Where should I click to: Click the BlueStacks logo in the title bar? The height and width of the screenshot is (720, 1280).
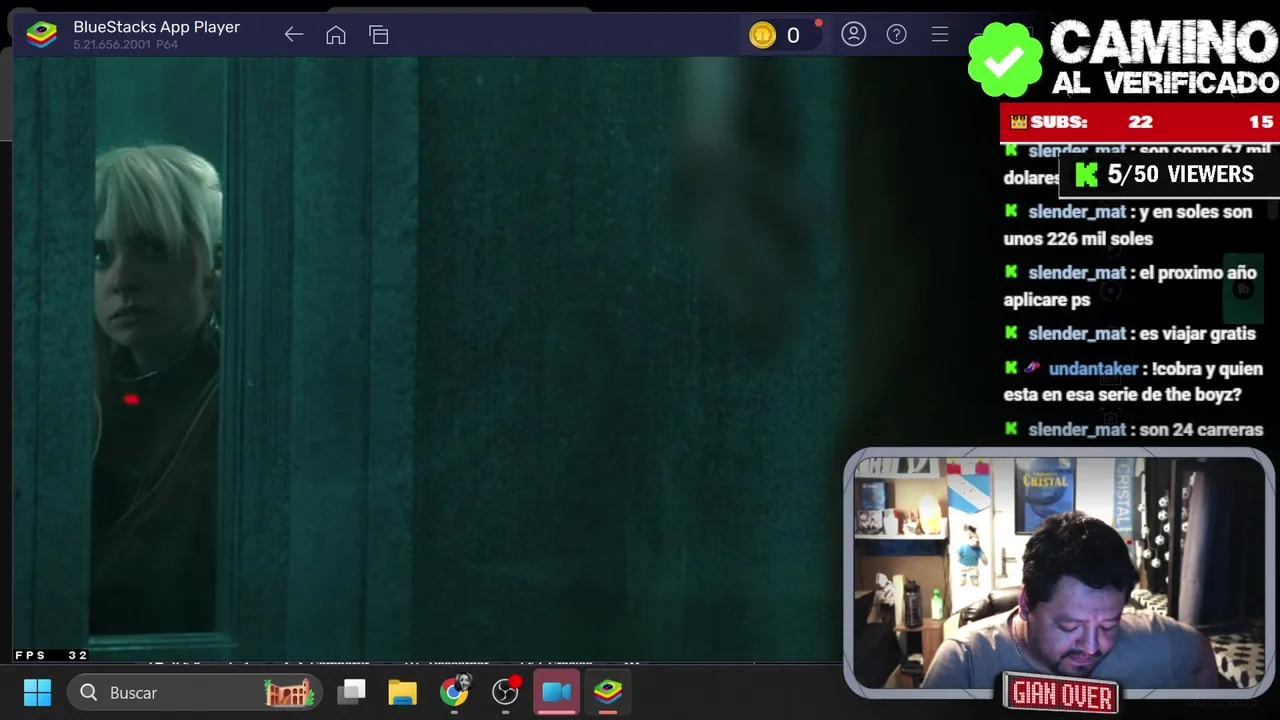[41, 34]
